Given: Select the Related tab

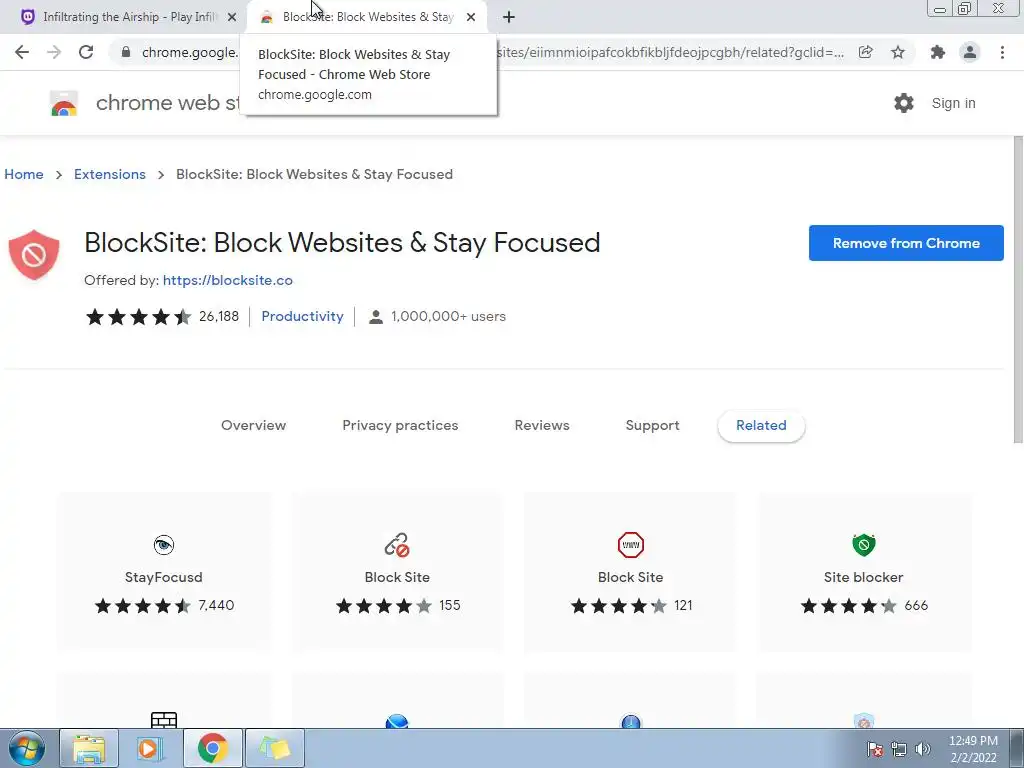Looking at the screenshot, I should tap(761, 426).
